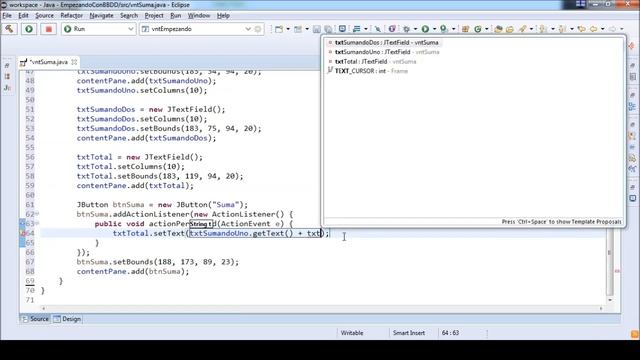Expand the Debug dropdown arrow
The width and height of the screenshot is (640, 360).
tap(416, 29)
